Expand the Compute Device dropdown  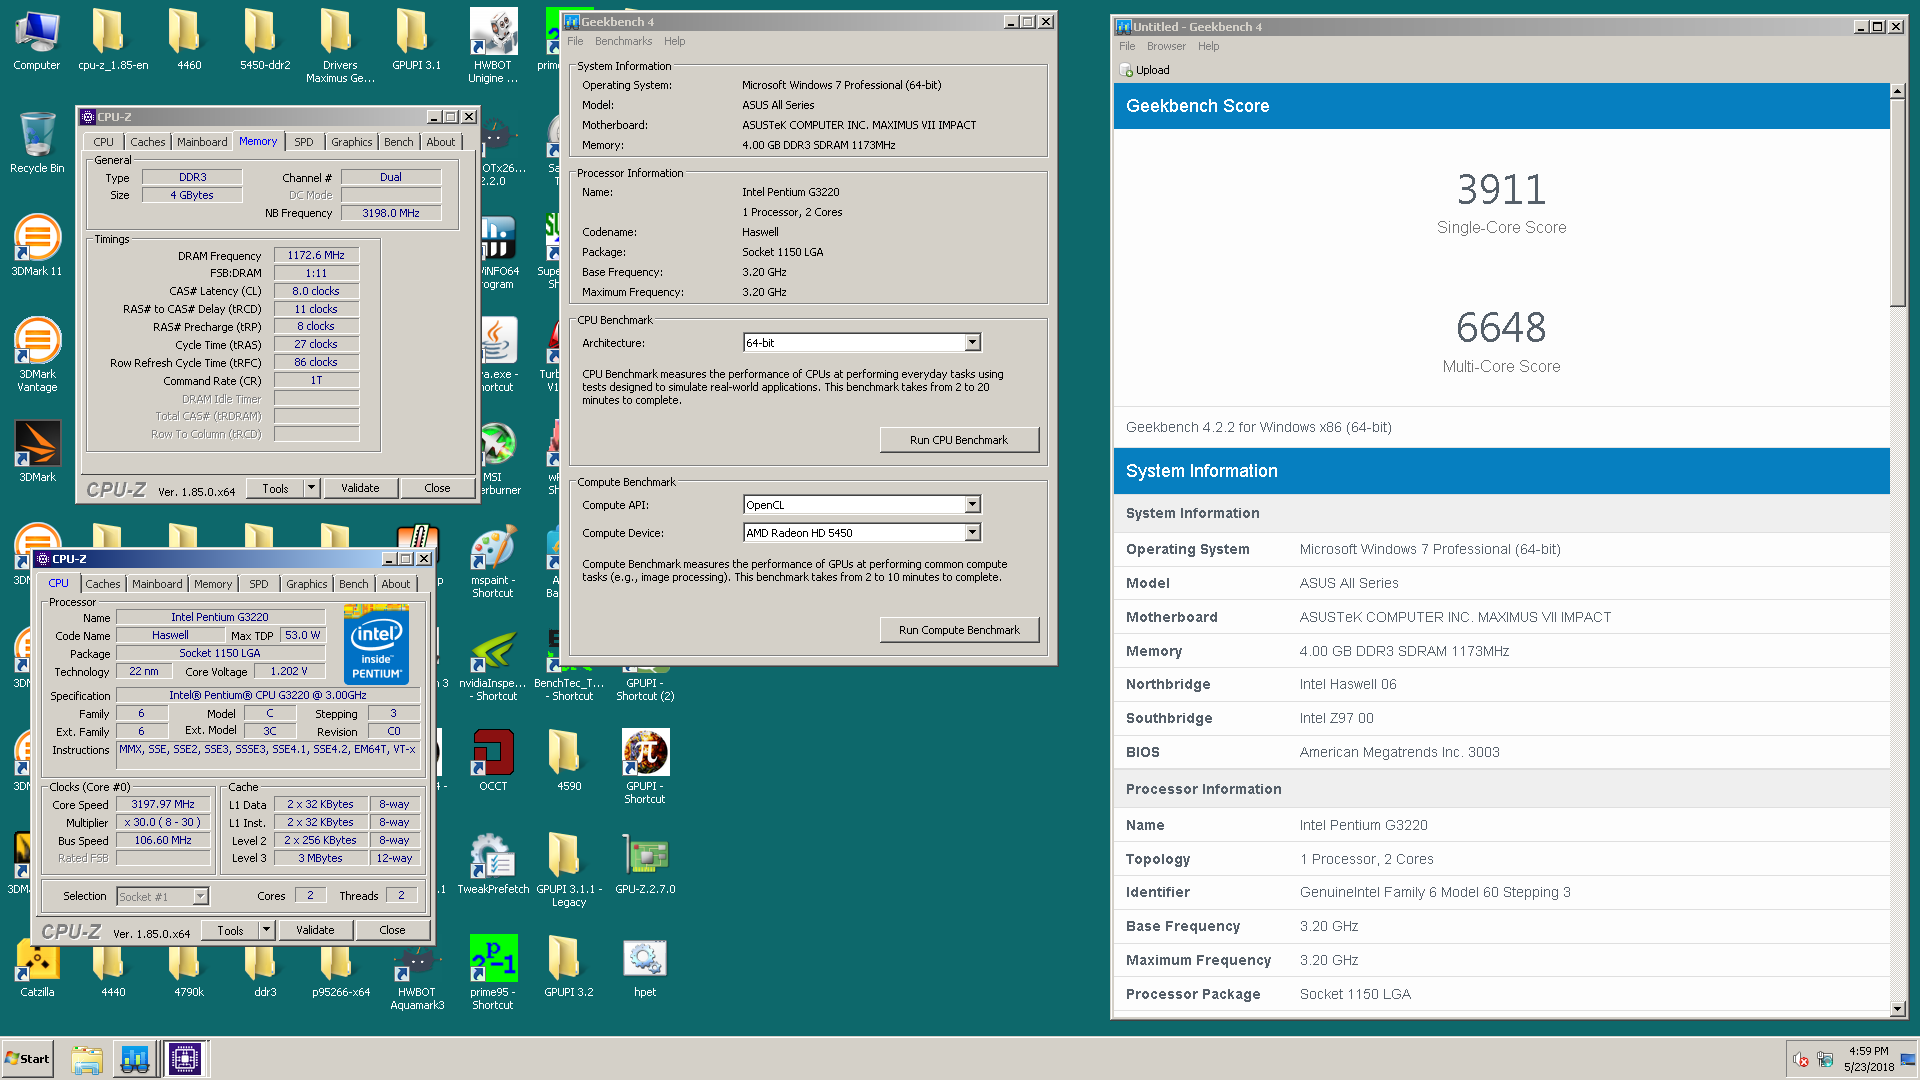(972, 533)
